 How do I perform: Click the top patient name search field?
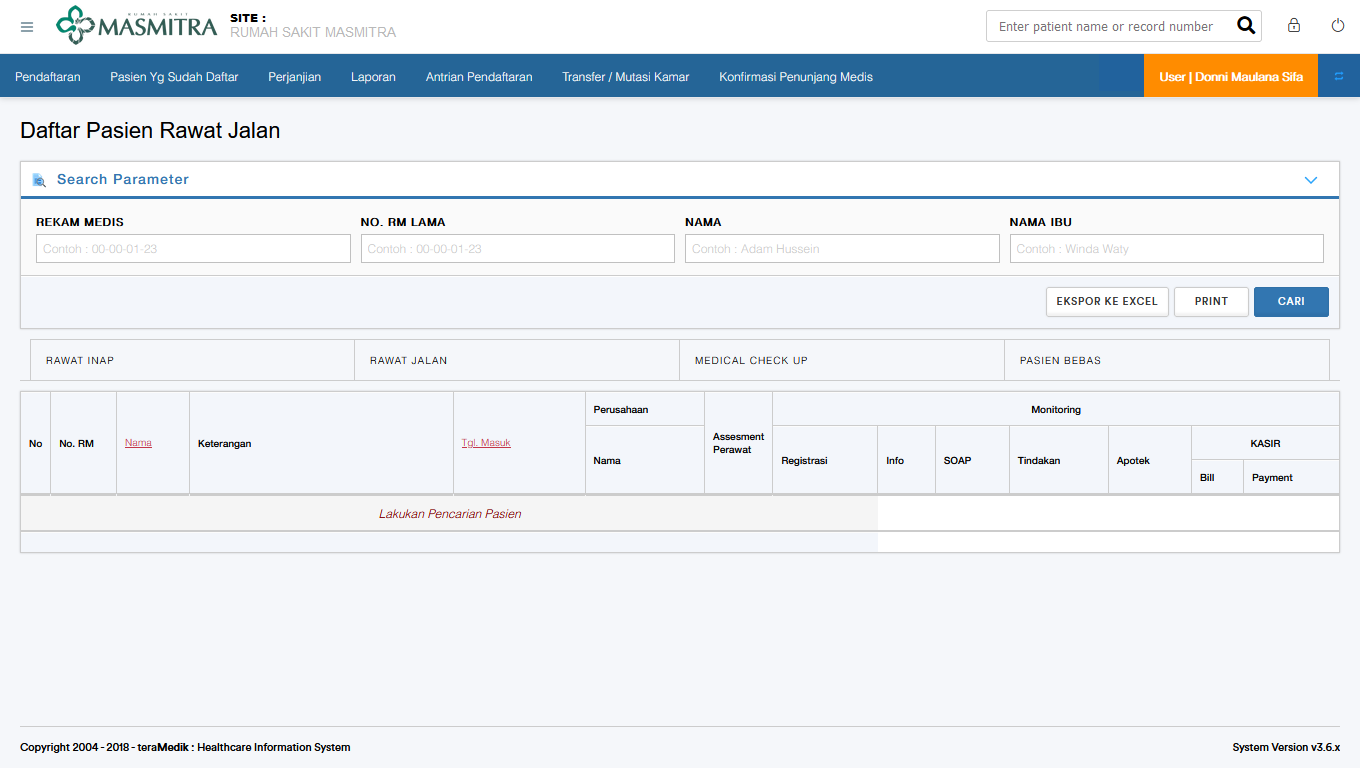click(1111, 26)
